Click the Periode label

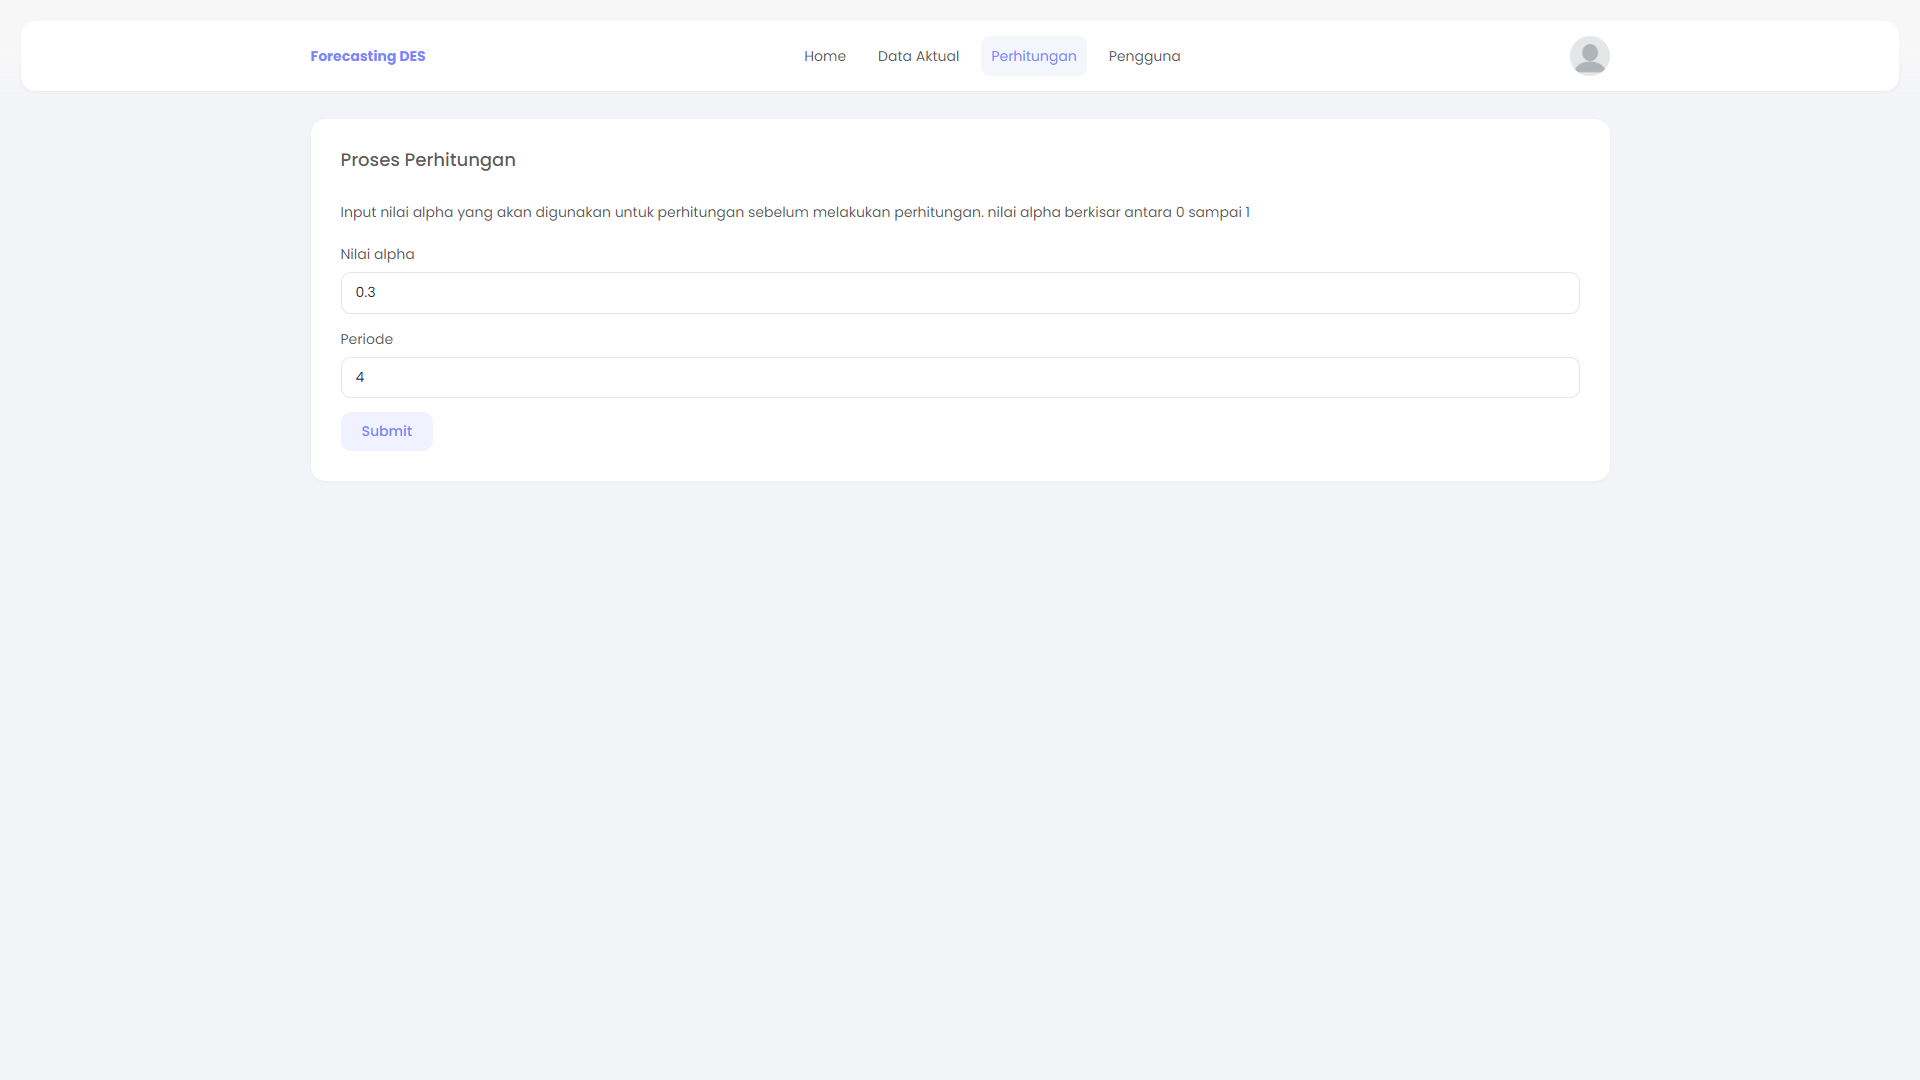pos(366,339)
